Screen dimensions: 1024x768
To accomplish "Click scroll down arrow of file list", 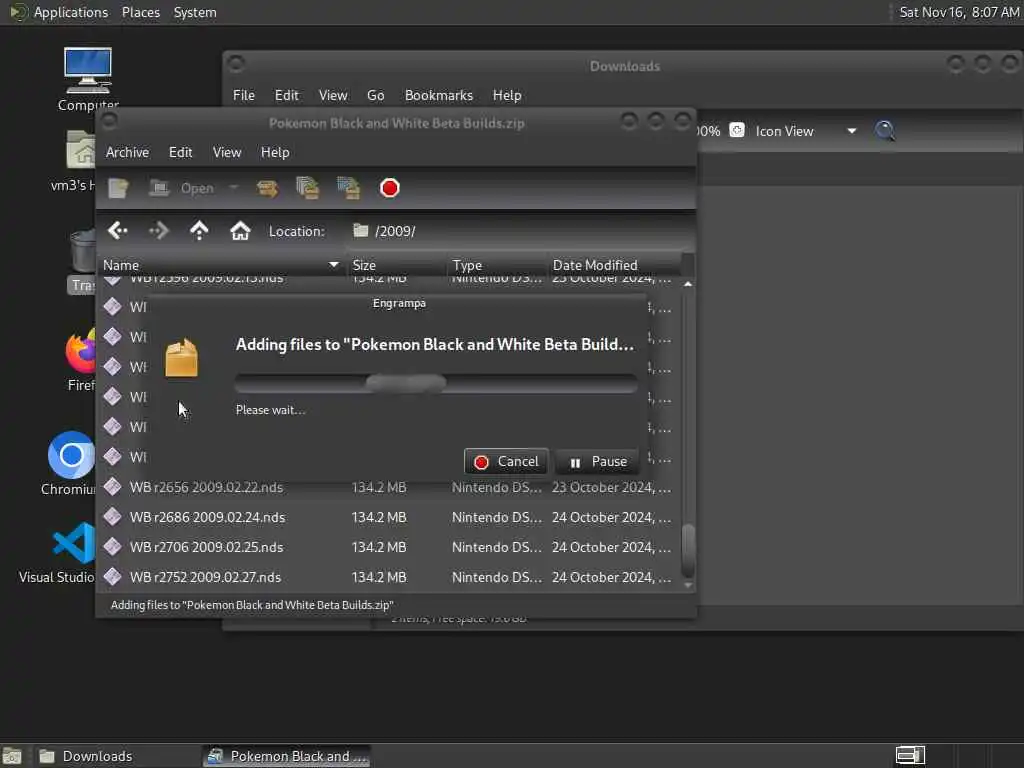I will point(688,585).
